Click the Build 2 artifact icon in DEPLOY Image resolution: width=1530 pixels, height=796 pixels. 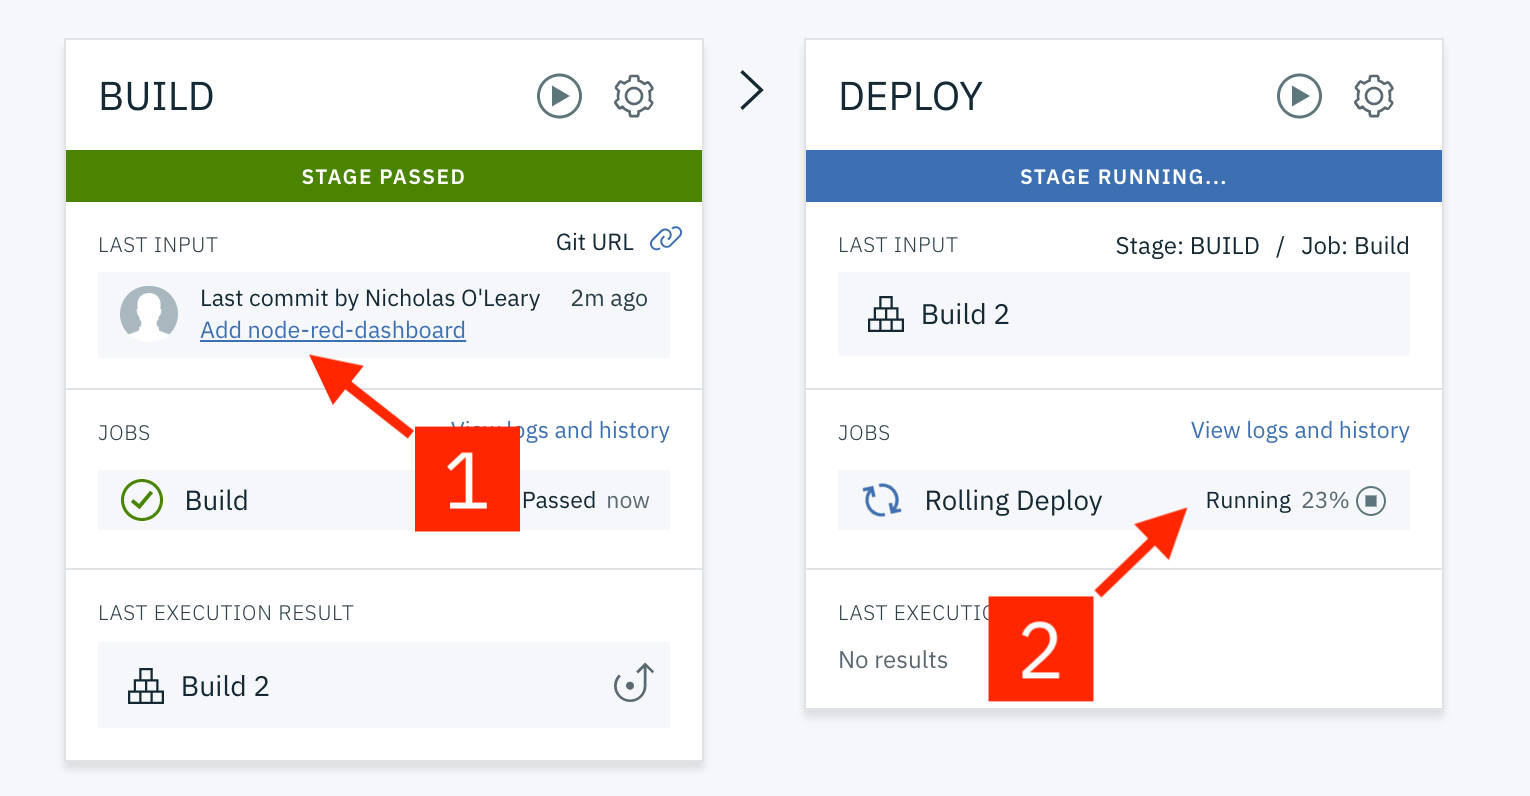click(886, 315)
